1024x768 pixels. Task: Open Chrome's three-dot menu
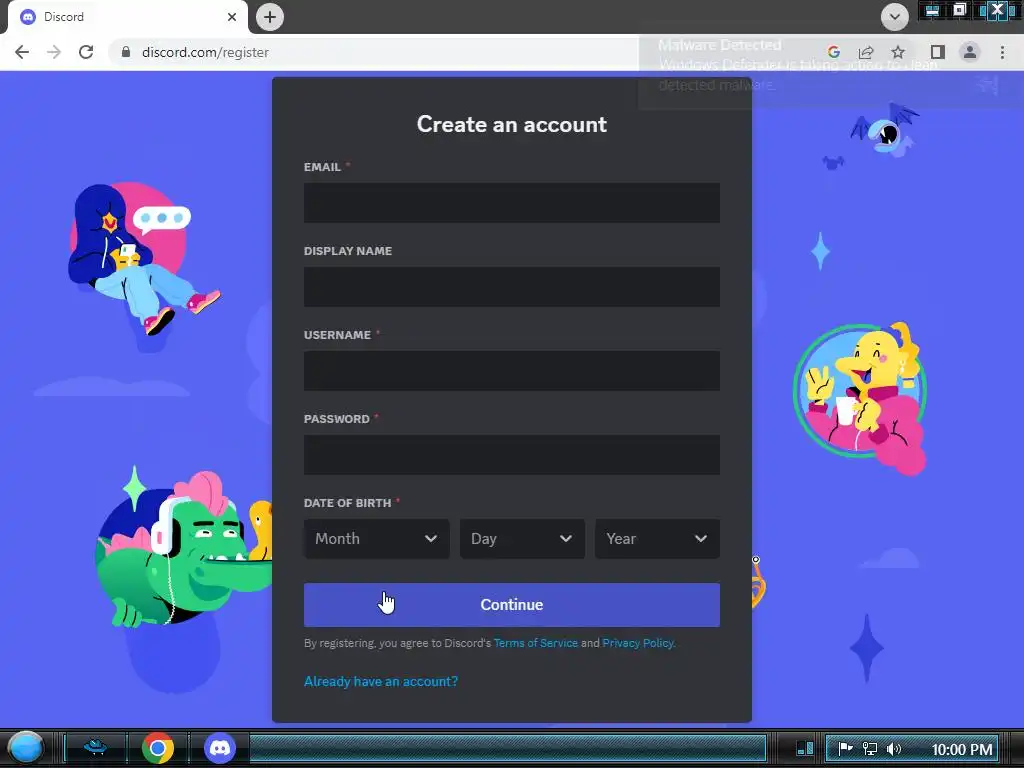click(1002, 52)
